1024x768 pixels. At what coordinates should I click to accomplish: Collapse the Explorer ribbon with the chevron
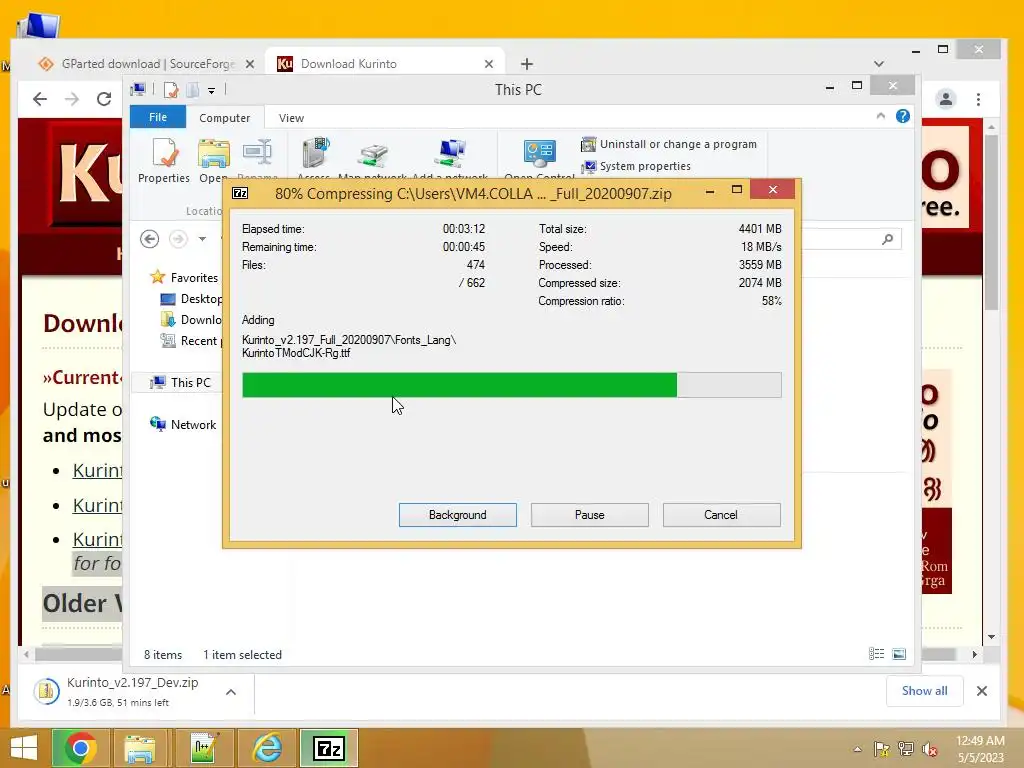coord(880,116)
